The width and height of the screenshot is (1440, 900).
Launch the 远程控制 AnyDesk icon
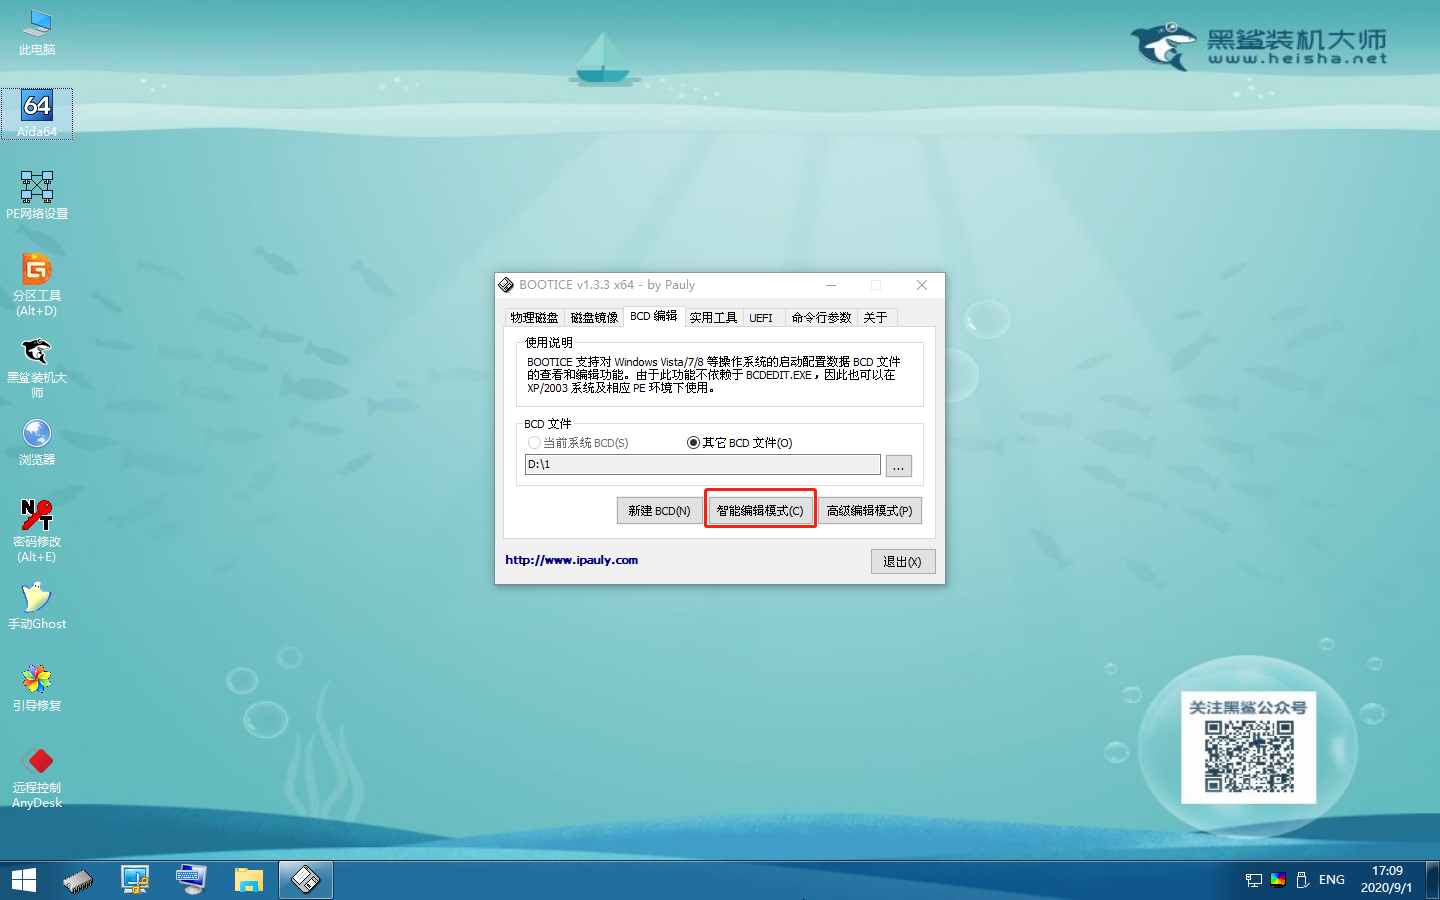point(37,777)
